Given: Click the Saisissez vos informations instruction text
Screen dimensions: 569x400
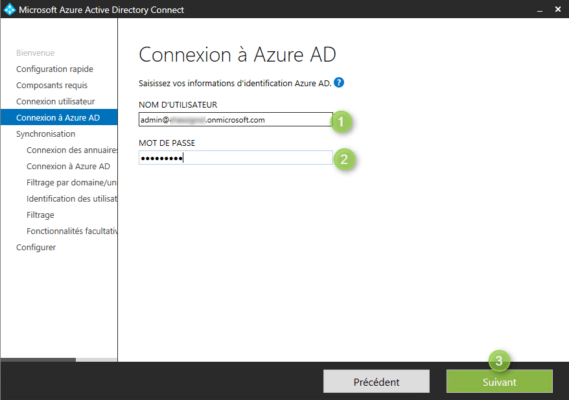Looking at the screenshot, I should (235, 83).
